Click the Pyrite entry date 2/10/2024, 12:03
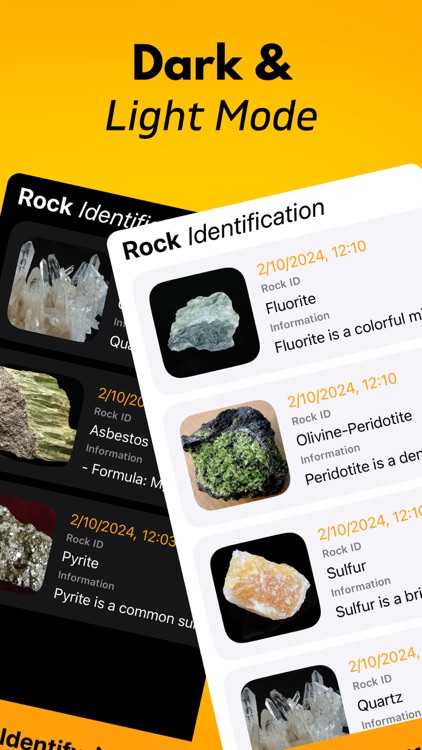 (x=123, y=531)
